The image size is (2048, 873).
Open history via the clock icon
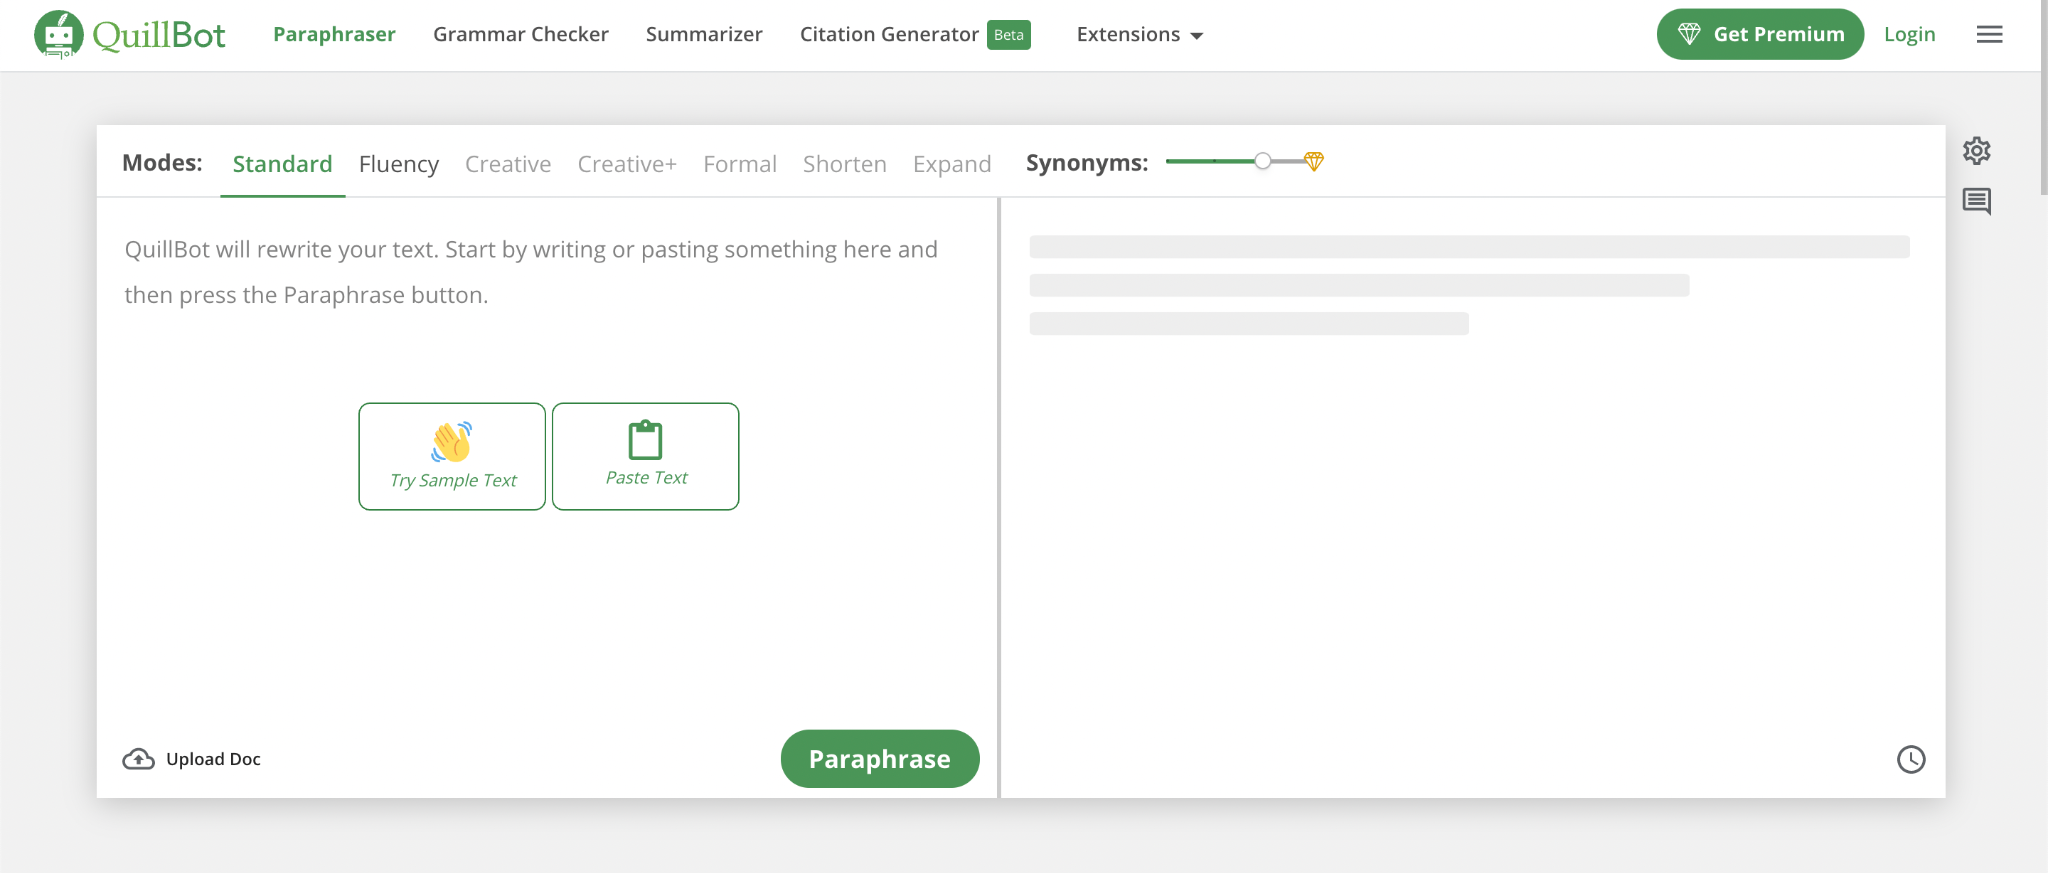click(1910, 759)
